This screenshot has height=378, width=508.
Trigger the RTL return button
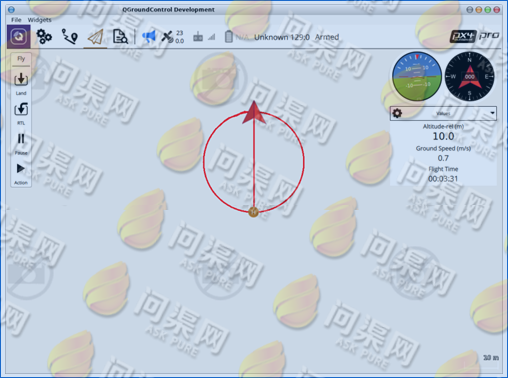click(21, 113)
